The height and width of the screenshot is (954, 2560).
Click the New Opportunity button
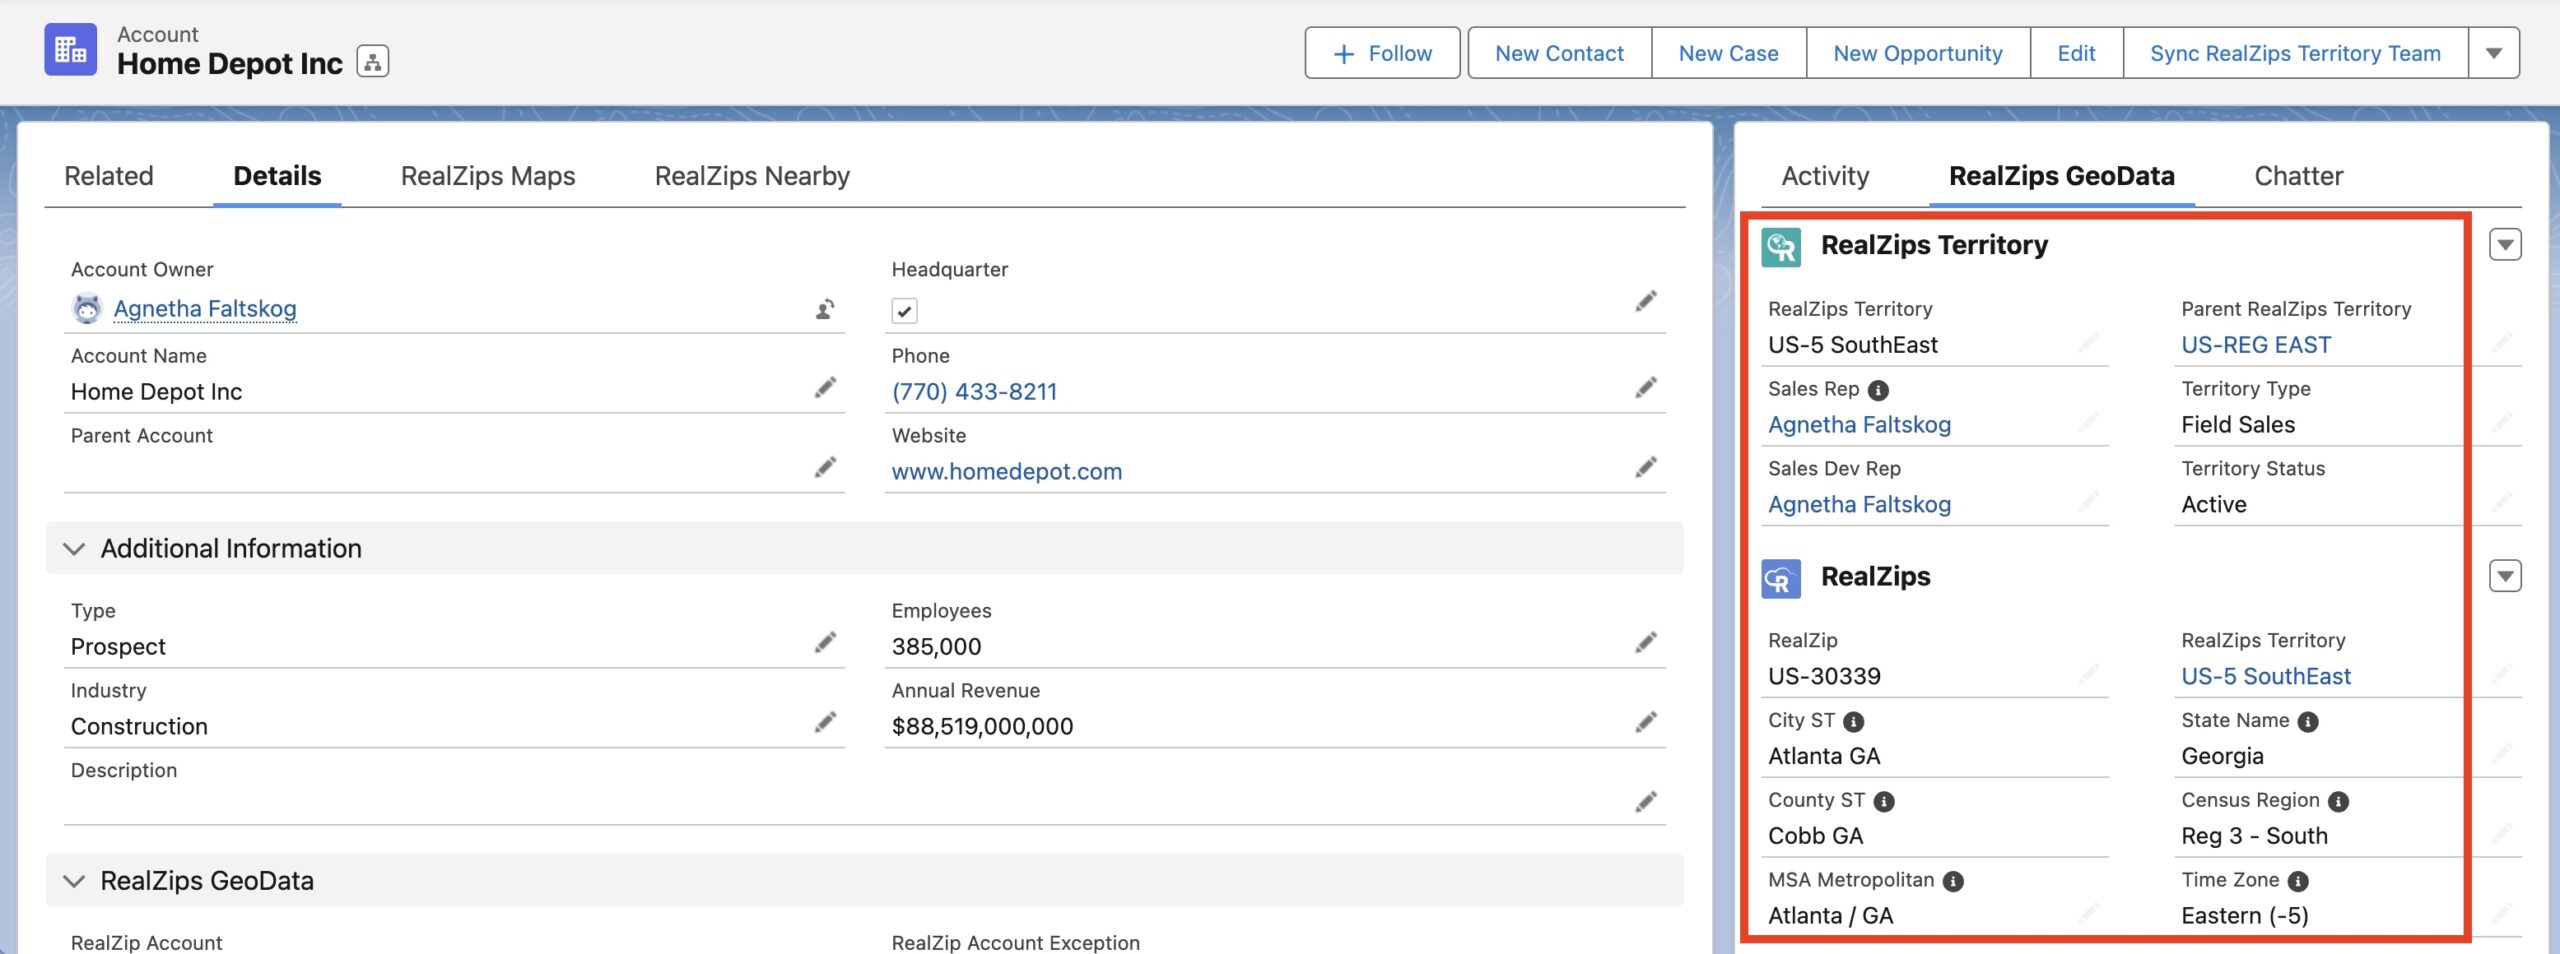click(x=1918, y=53)
